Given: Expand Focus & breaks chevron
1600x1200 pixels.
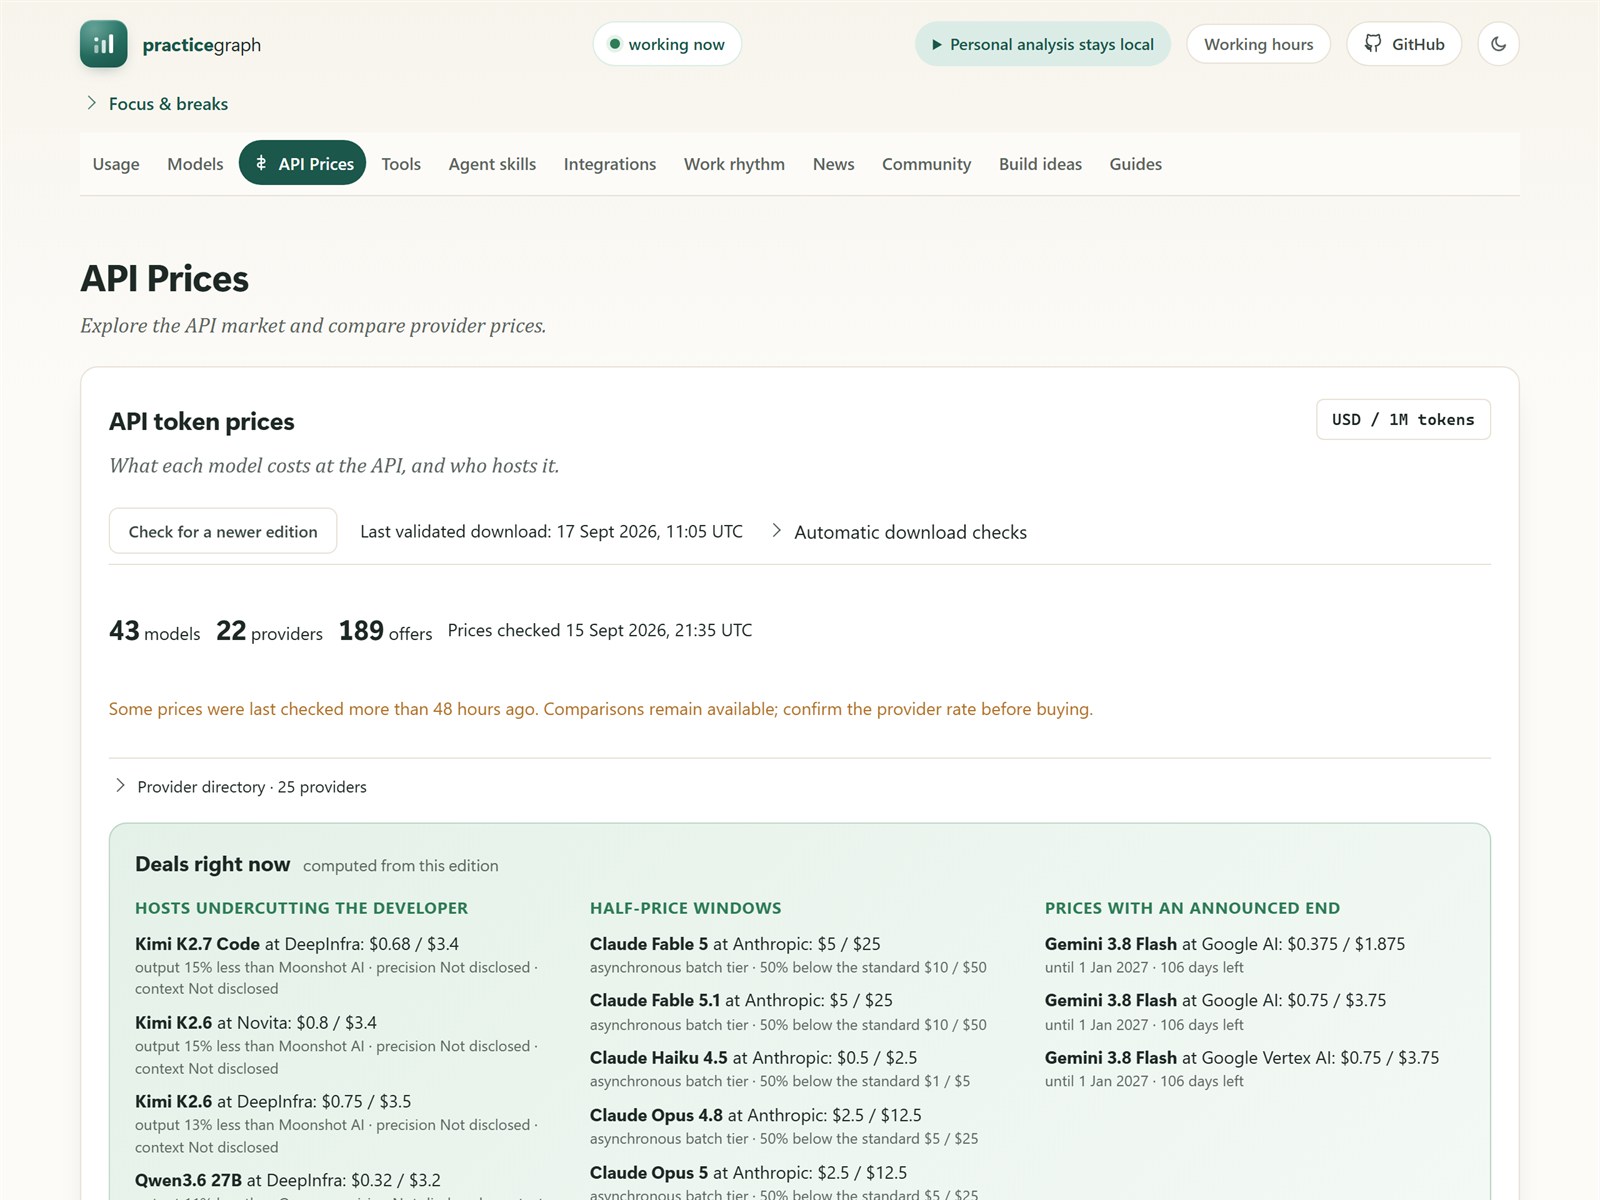Looking at the screenshot, I should (92, 103).
